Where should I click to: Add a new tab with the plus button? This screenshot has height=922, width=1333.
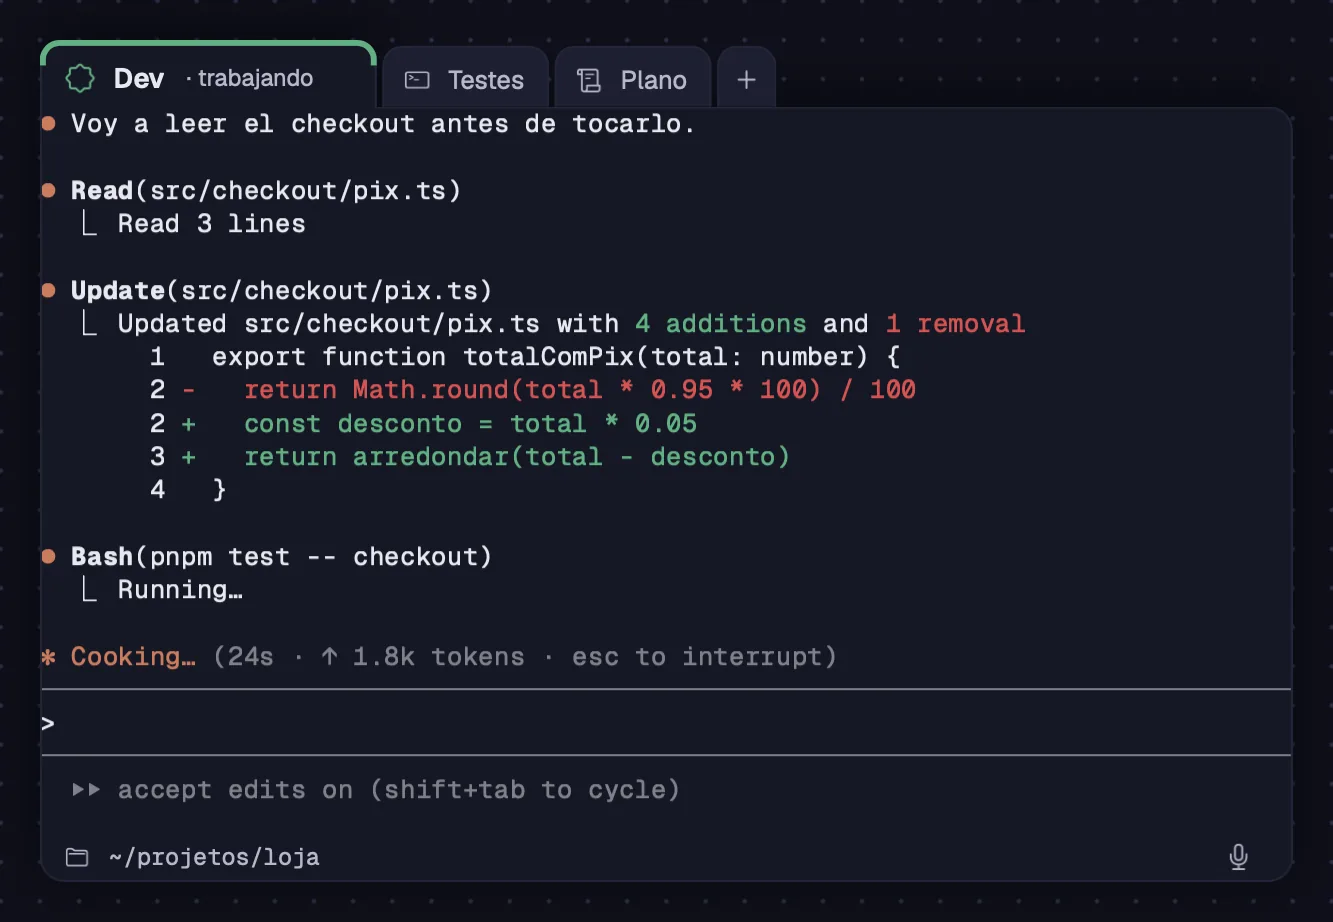pos(746,79)
